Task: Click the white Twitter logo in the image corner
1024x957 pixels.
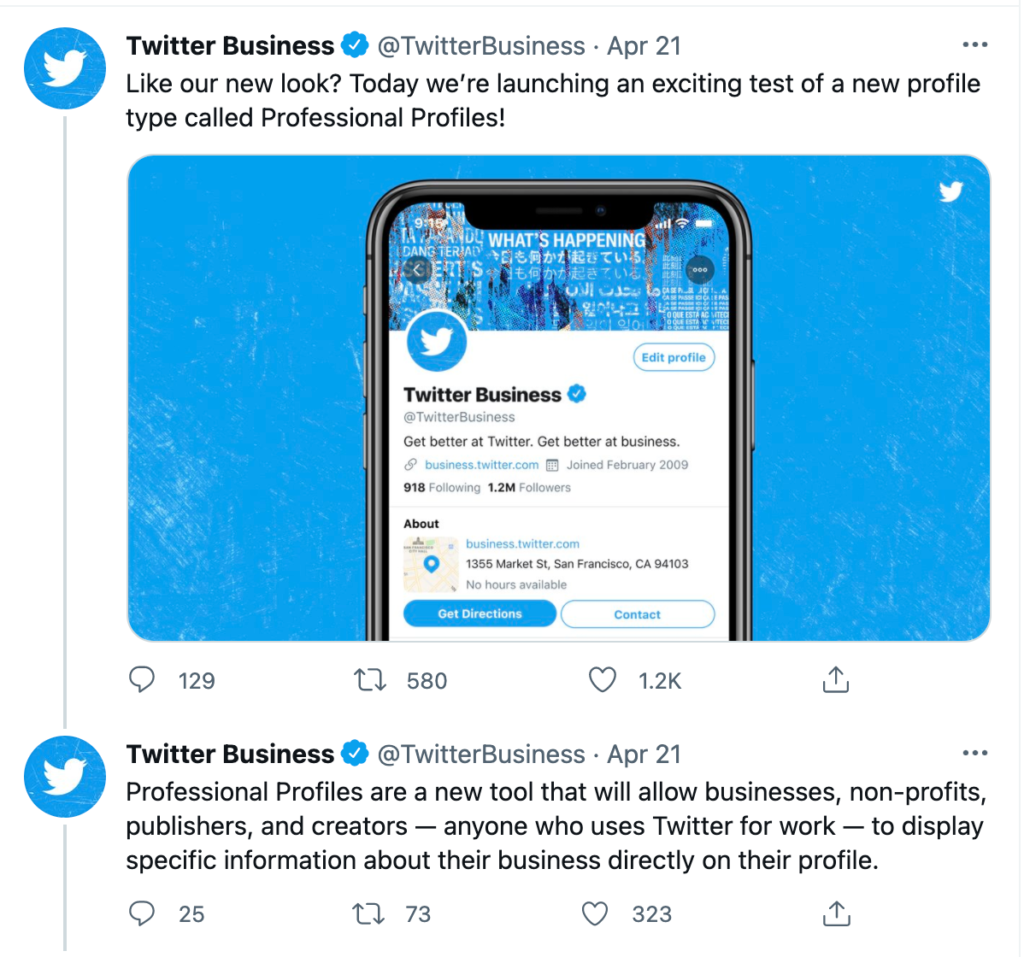Action: tap(950, 191)
